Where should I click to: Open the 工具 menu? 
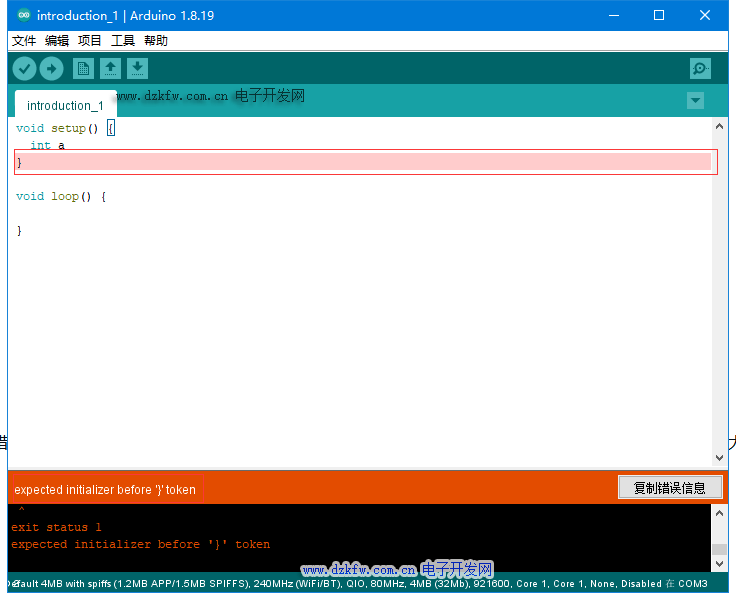[x=123, y=41]
